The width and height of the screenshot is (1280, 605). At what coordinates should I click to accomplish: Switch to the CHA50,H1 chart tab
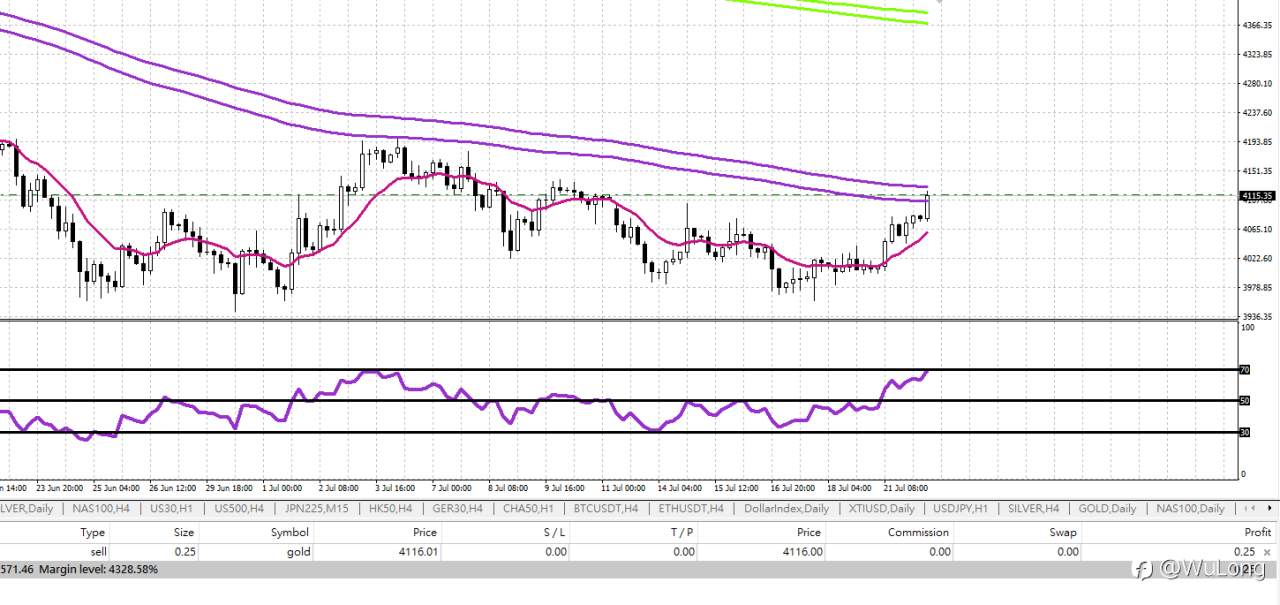pyautogui.click(x=527, y=508)
